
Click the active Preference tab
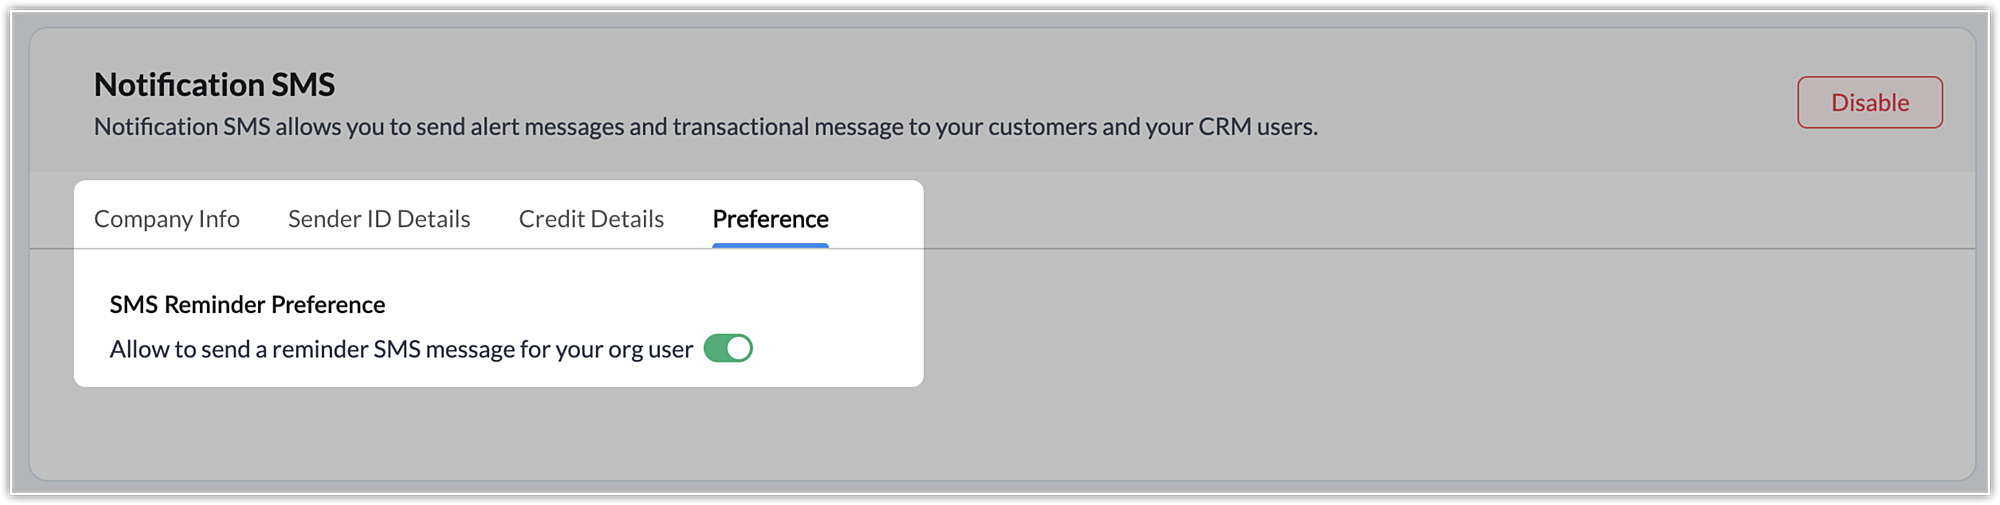(x=770, y=219)
